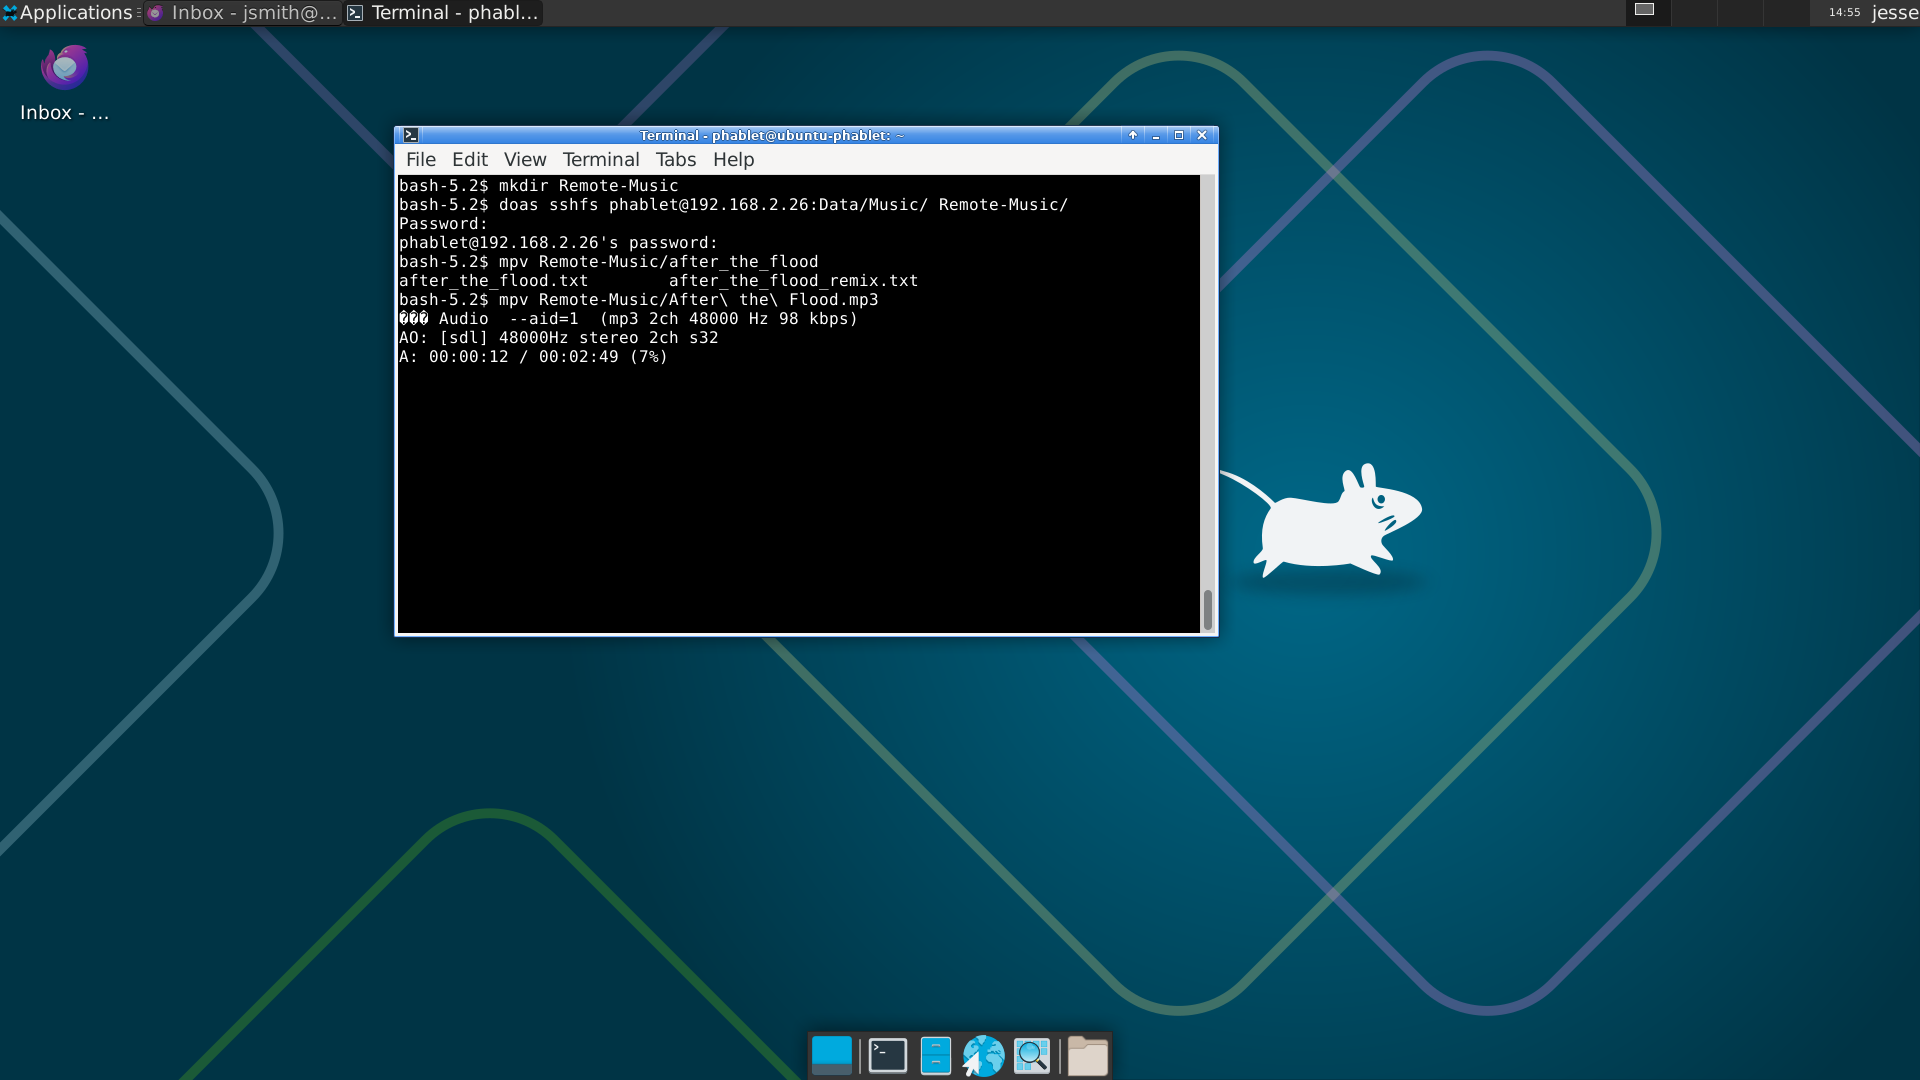Launch the Web Browser globe icon
Viewport: 1920px width, 1080px height.
click(x=983, y=1056)
